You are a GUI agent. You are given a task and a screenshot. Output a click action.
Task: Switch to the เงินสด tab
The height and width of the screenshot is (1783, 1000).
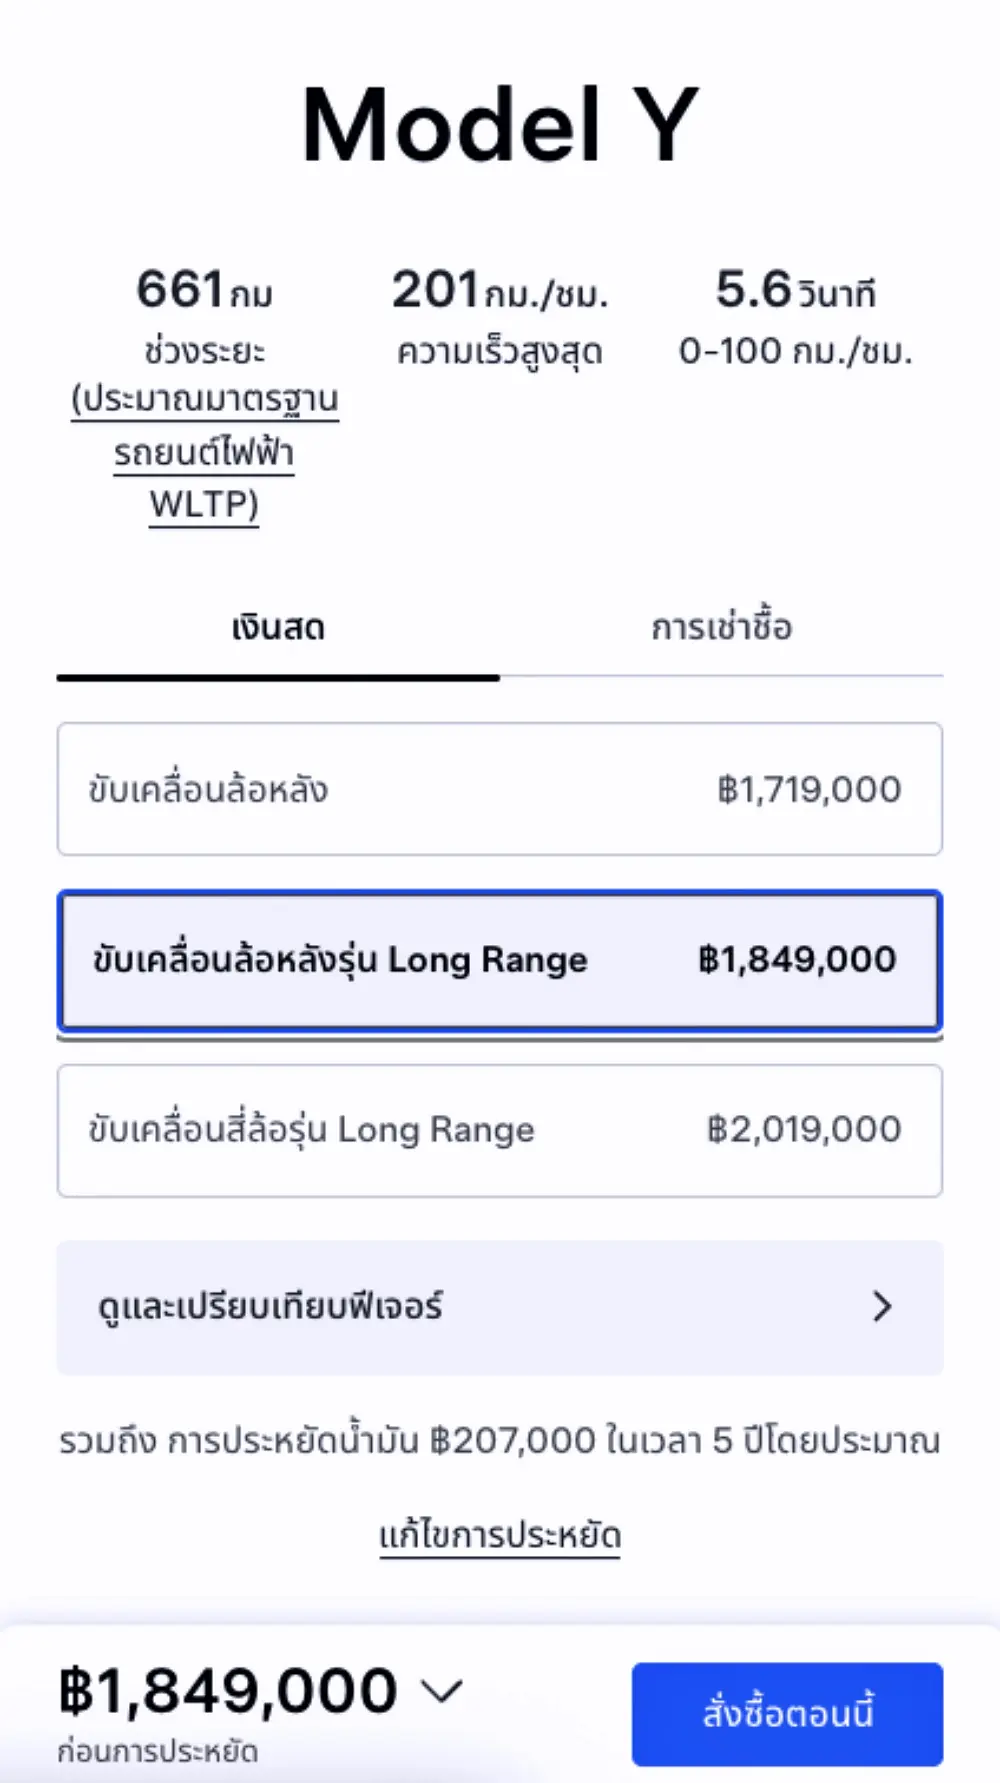pos(278,629)
